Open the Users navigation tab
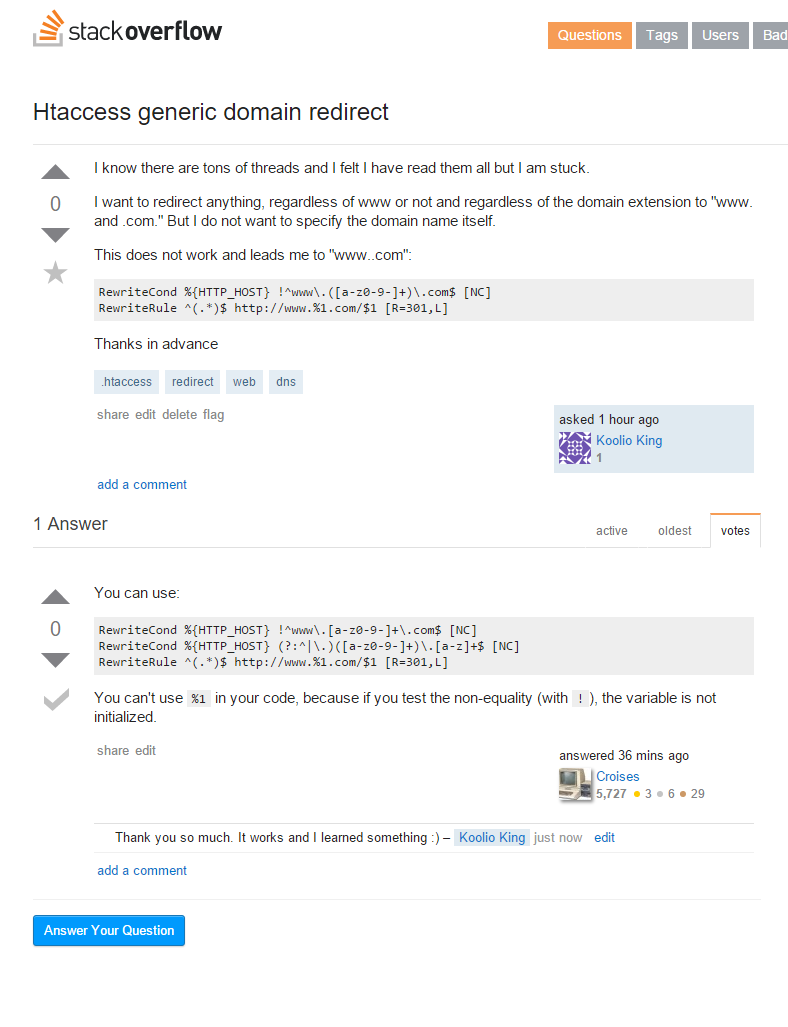 coord(720,35)
